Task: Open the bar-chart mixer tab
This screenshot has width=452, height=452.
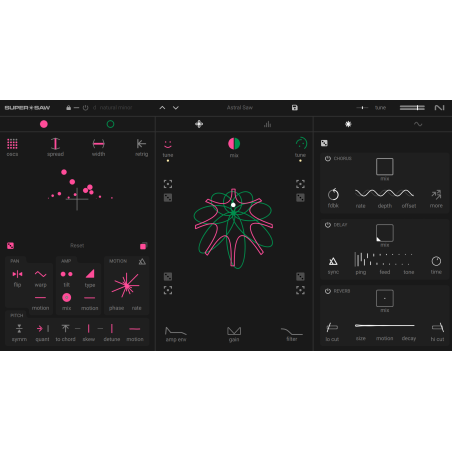Action: tap(267, 124)
